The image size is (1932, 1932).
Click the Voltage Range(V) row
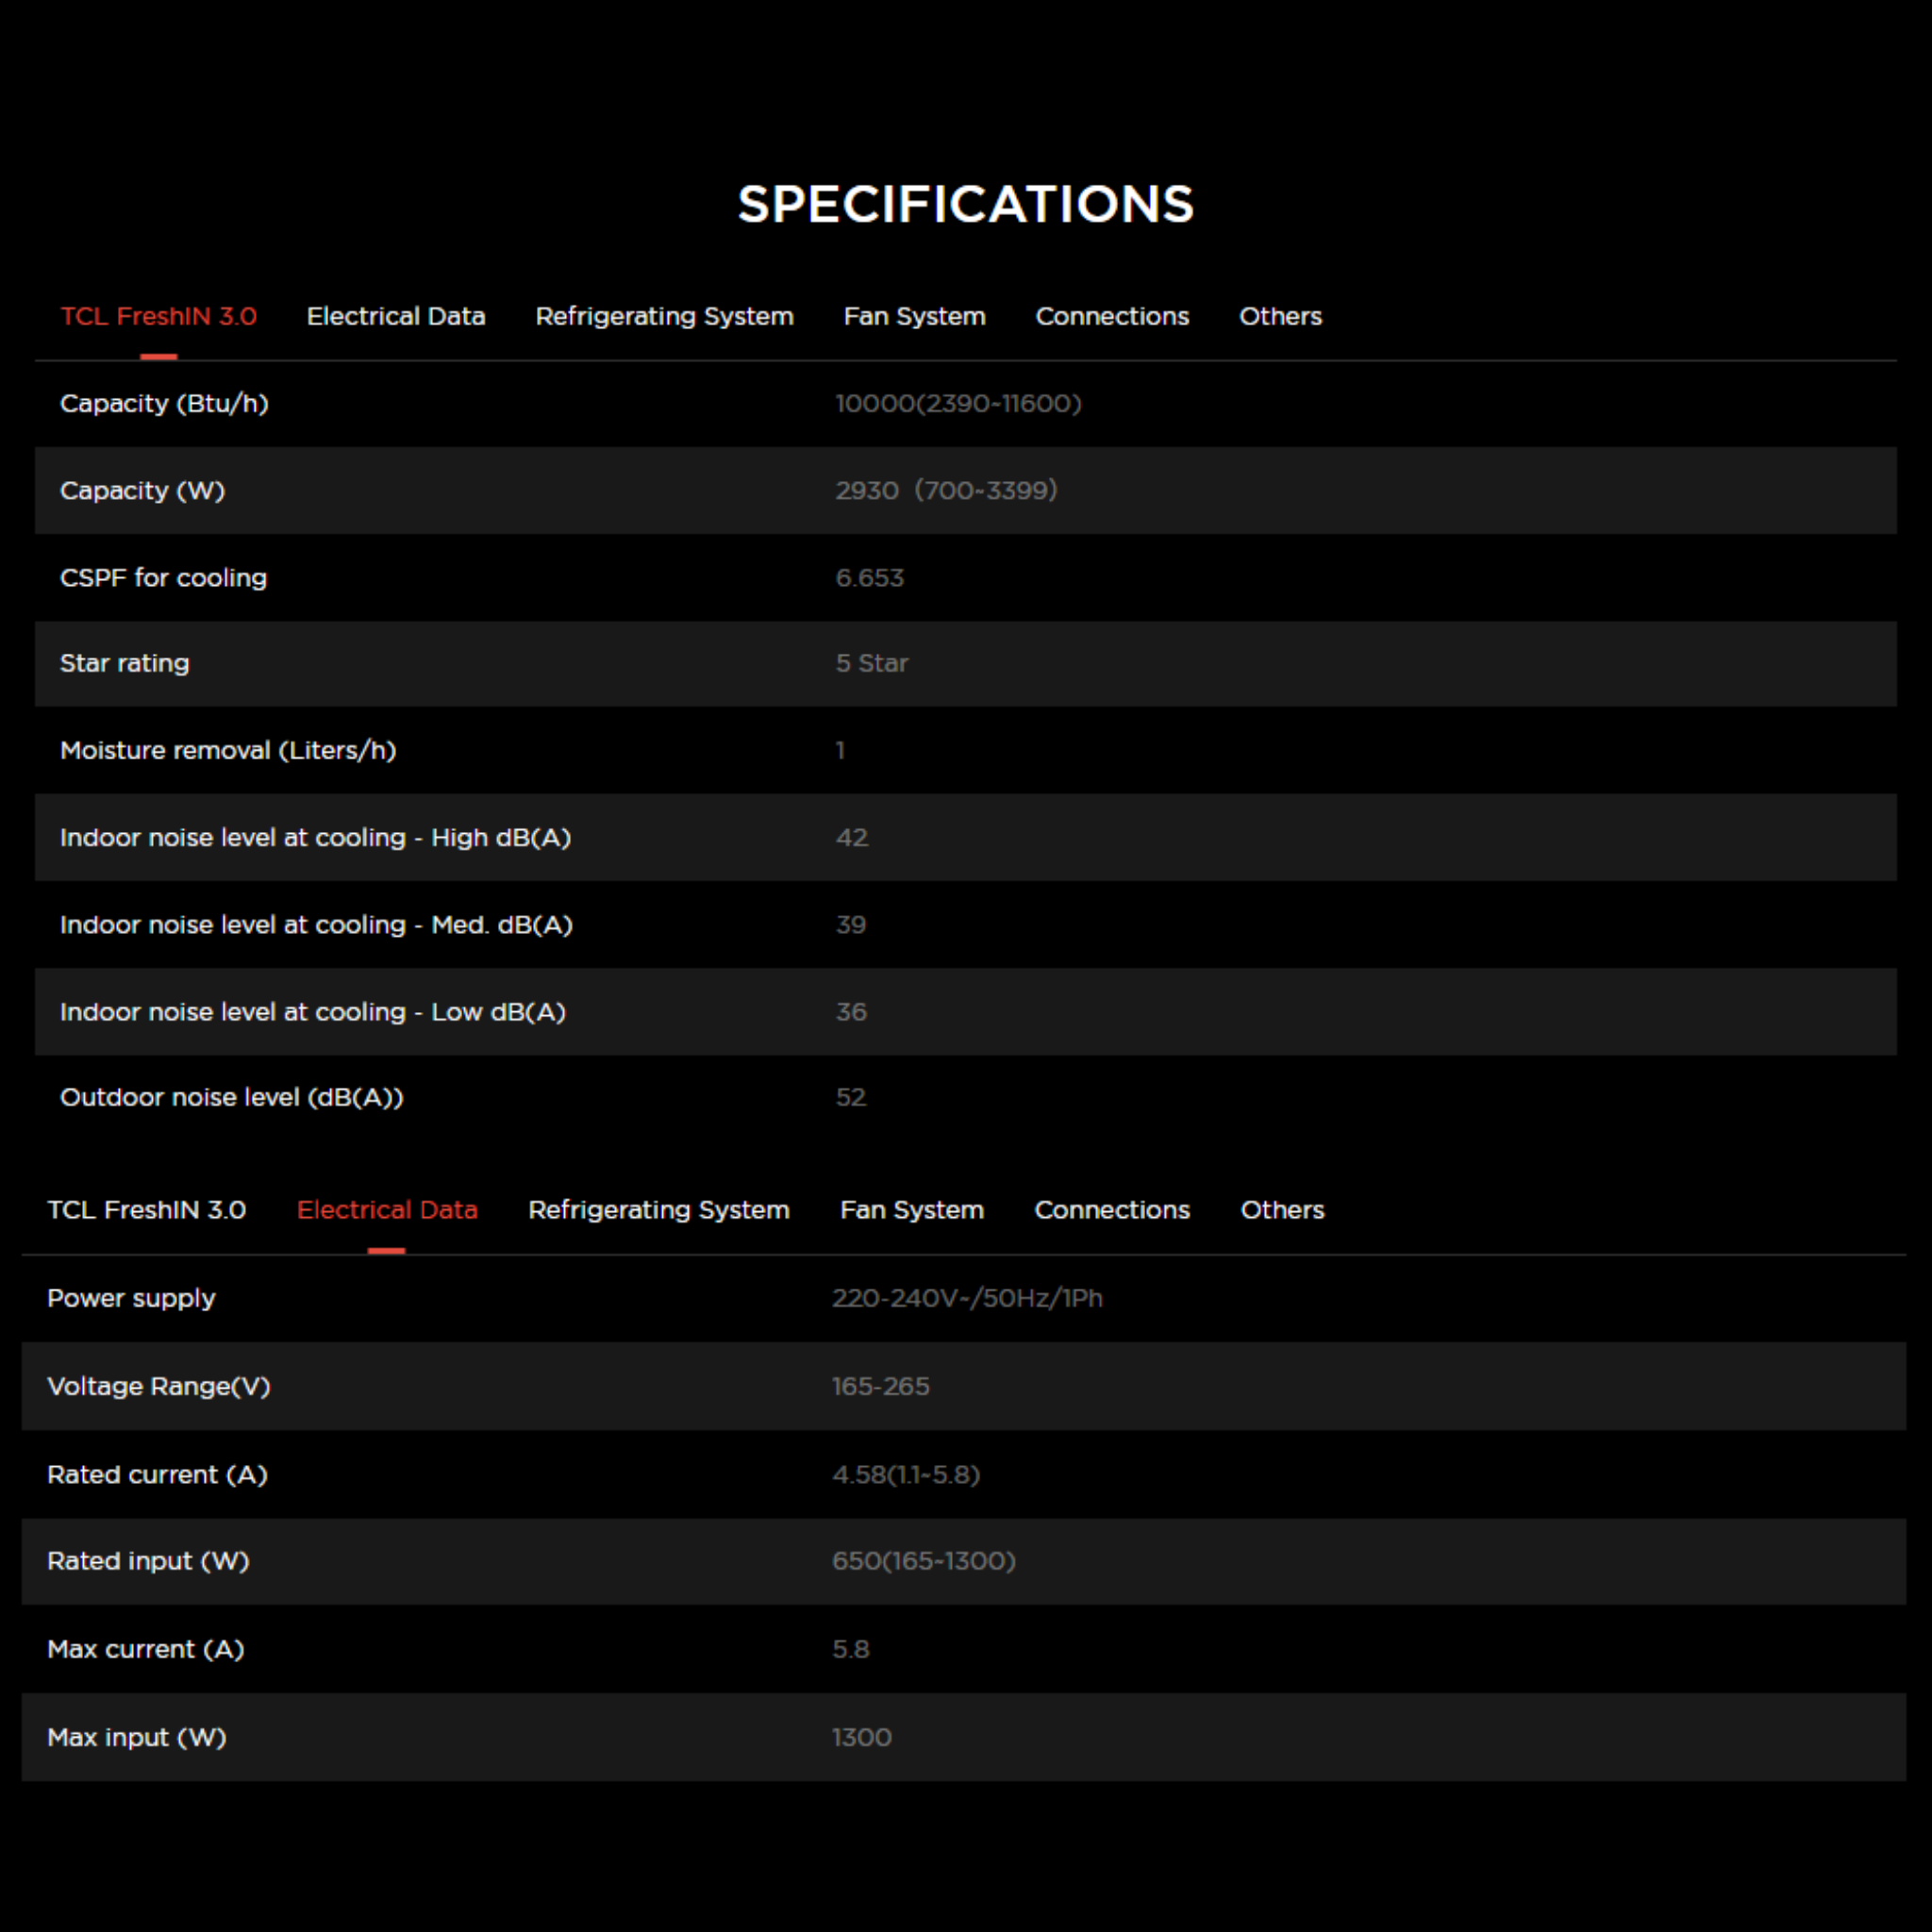[963, 1385]
